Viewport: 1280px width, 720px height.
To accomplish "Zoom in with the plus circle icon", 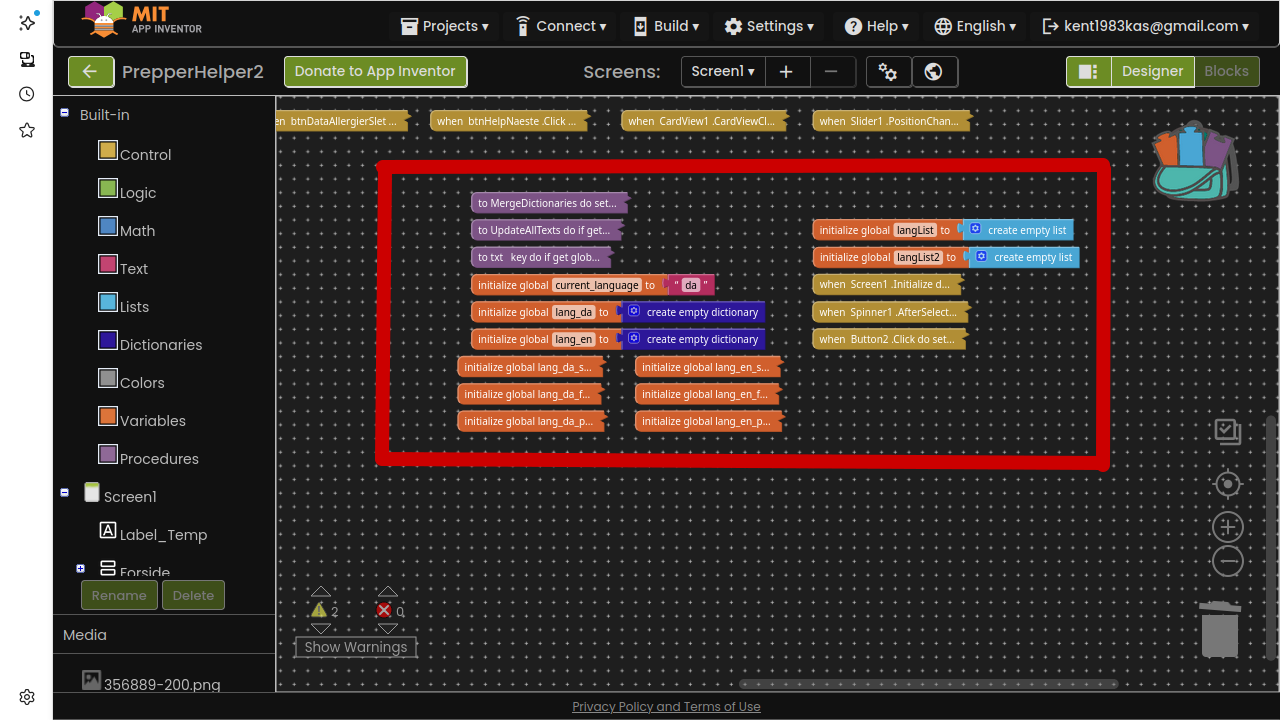I will [1227, 527].
